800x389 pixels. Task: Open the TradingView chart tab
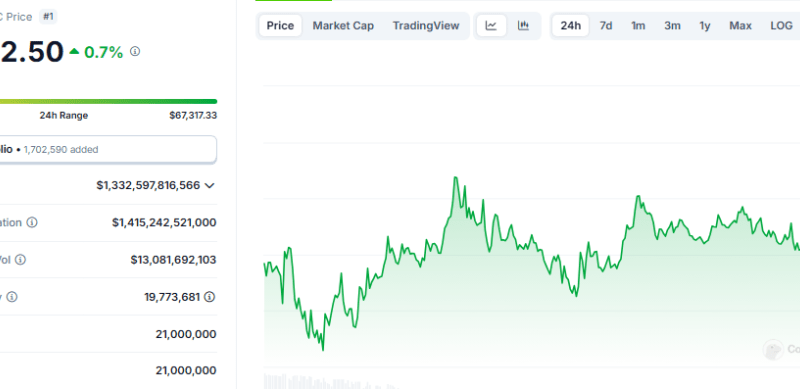(x=426, y=26)
